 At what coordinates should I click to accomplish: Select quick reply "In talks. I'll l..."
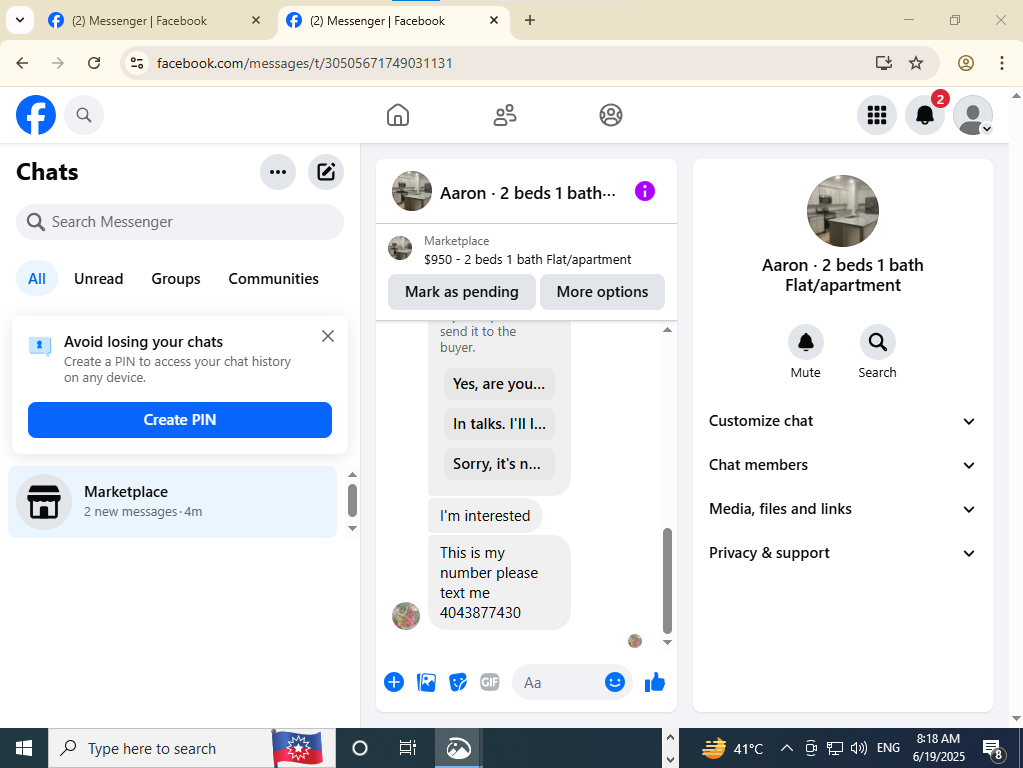(x=499, y=423)
